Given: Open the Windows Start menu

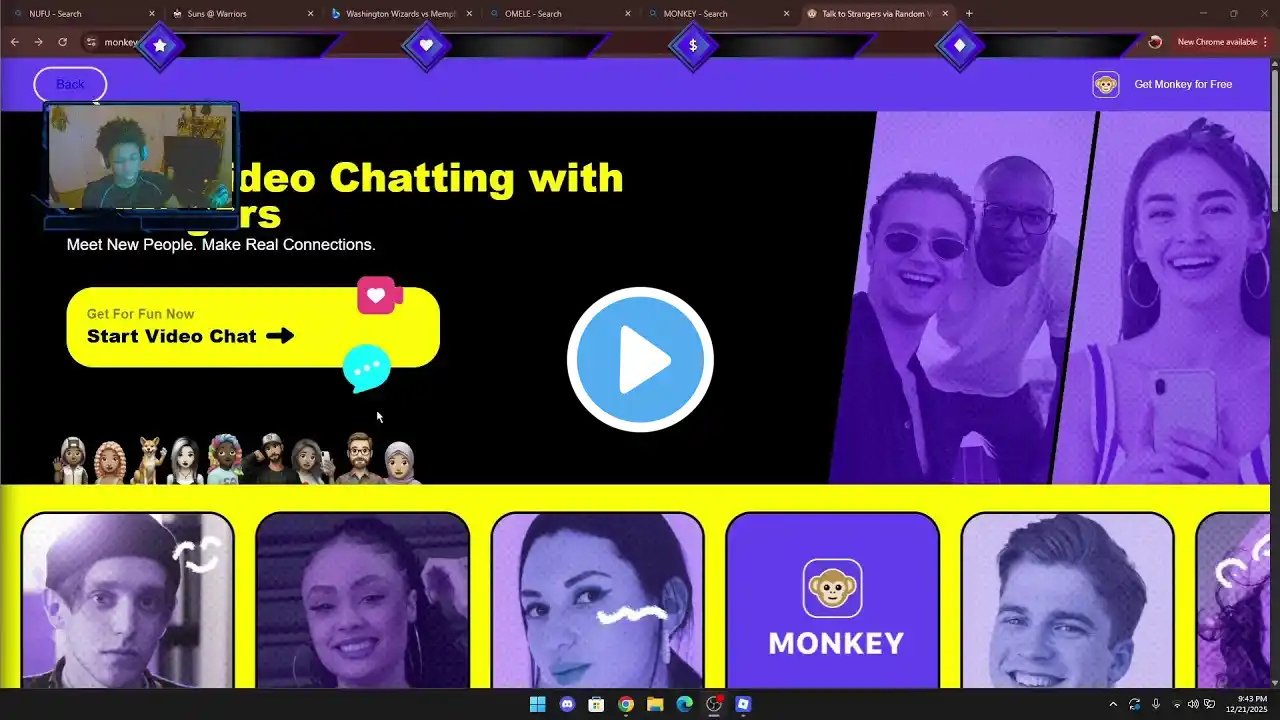Looking at the screenshot, I should pos(538,704).
